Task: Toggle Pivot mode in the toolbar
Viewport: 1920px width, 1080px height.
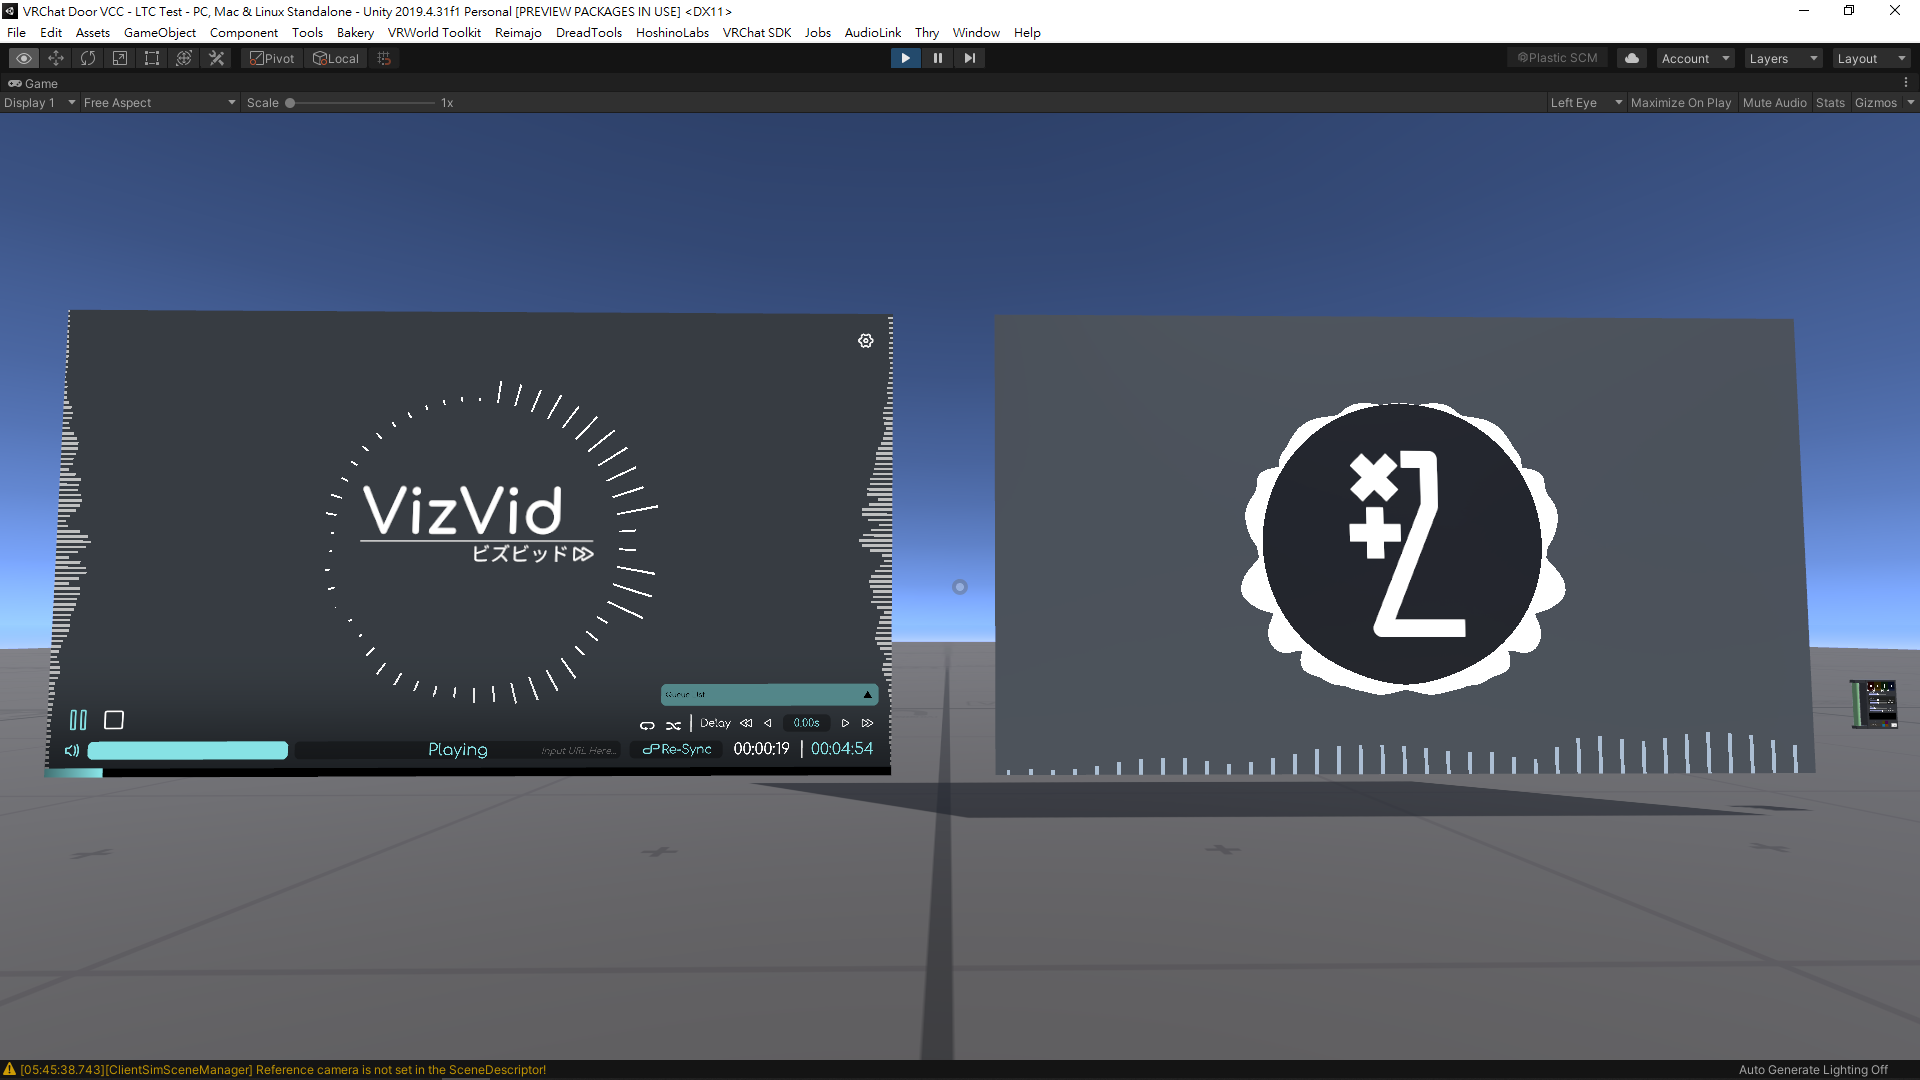Action: (271, 58)
